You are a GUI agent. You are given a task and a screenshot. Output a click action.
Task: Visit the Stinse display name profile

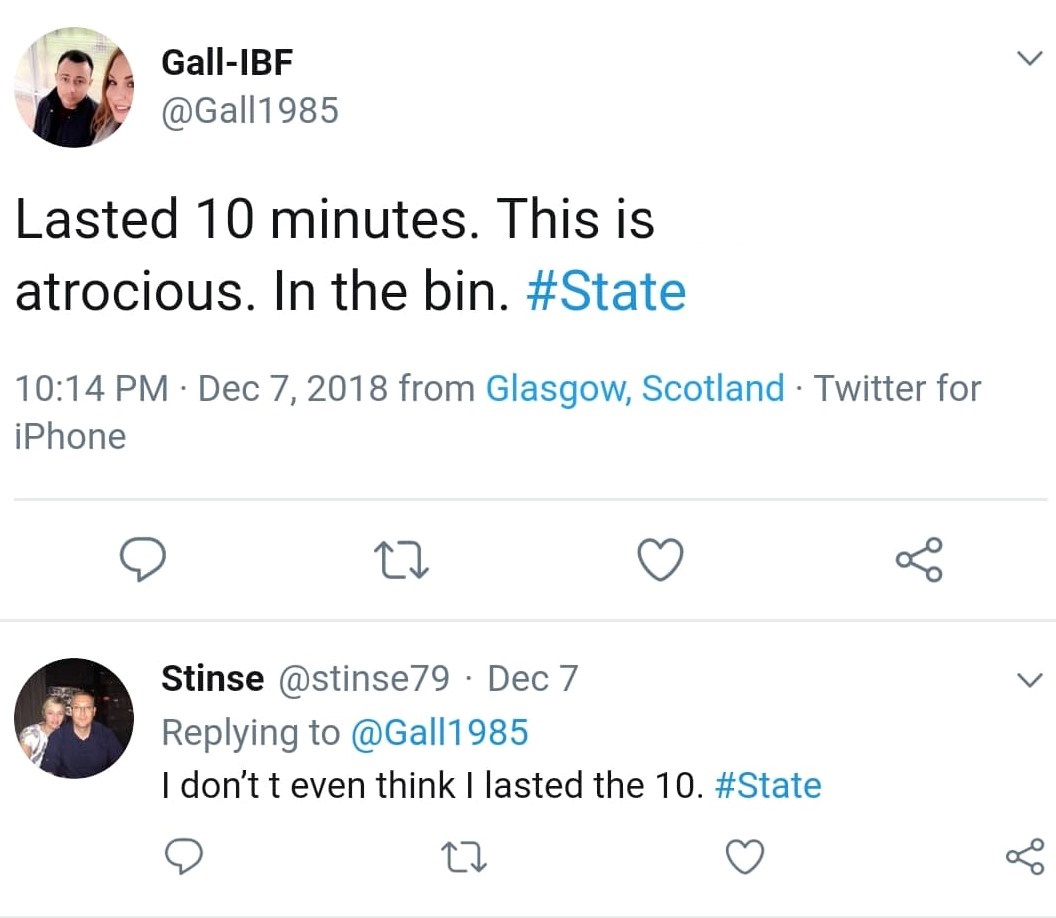tap(212, 679)
